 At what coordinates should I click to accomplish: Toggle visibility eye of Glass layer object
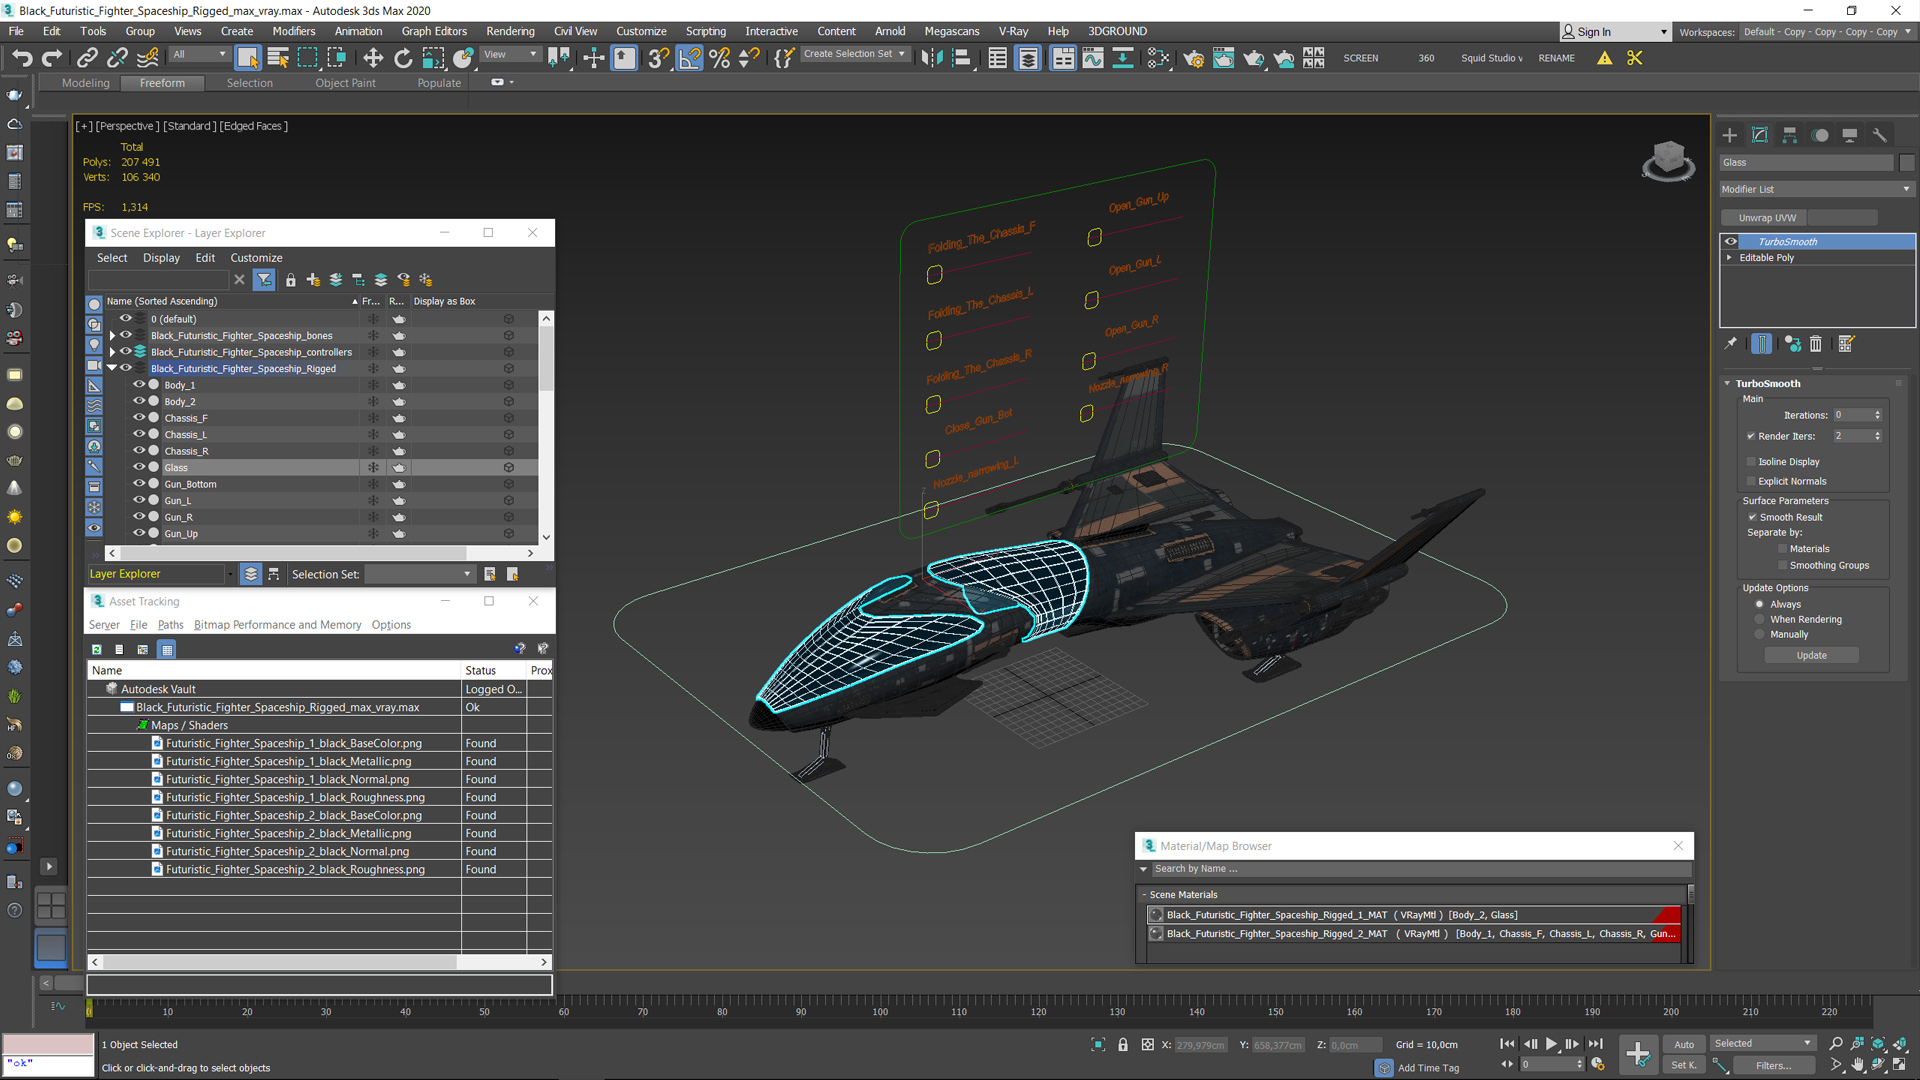coord(139,467)
